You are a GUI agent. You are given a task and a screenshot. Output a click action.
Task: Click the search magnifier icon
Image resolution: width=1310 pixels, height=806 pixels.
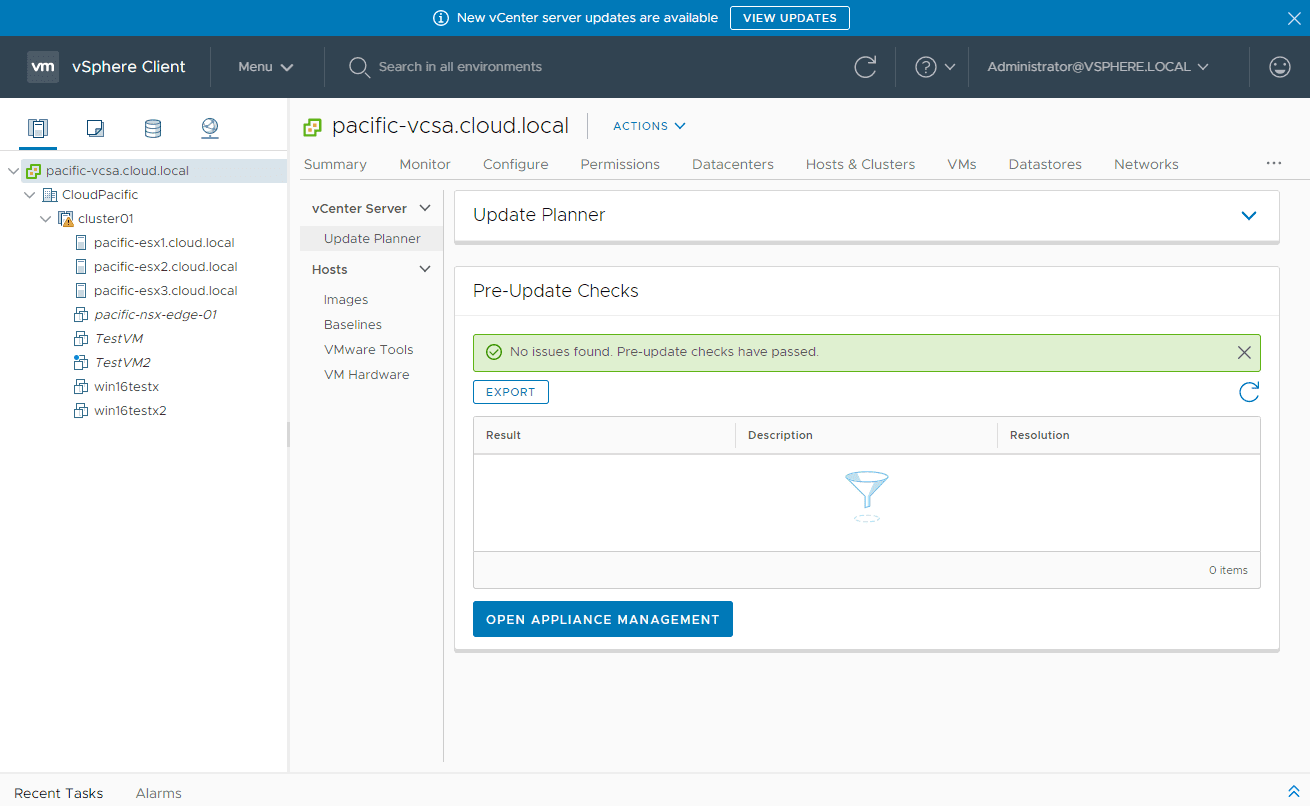pos(359,67)
